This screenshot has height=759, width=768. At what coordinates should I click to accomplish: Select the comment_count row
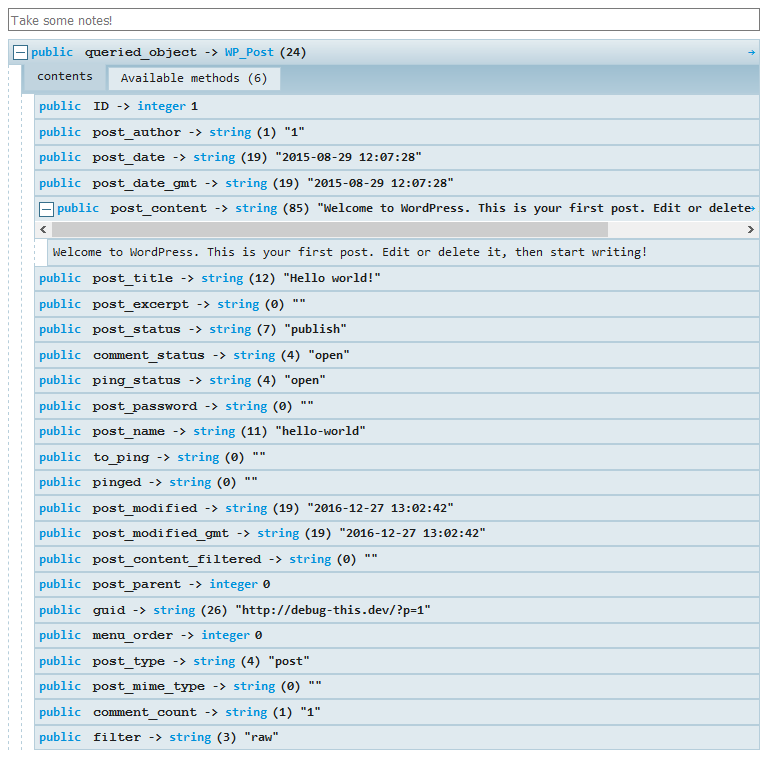click(x=397, y=712)
